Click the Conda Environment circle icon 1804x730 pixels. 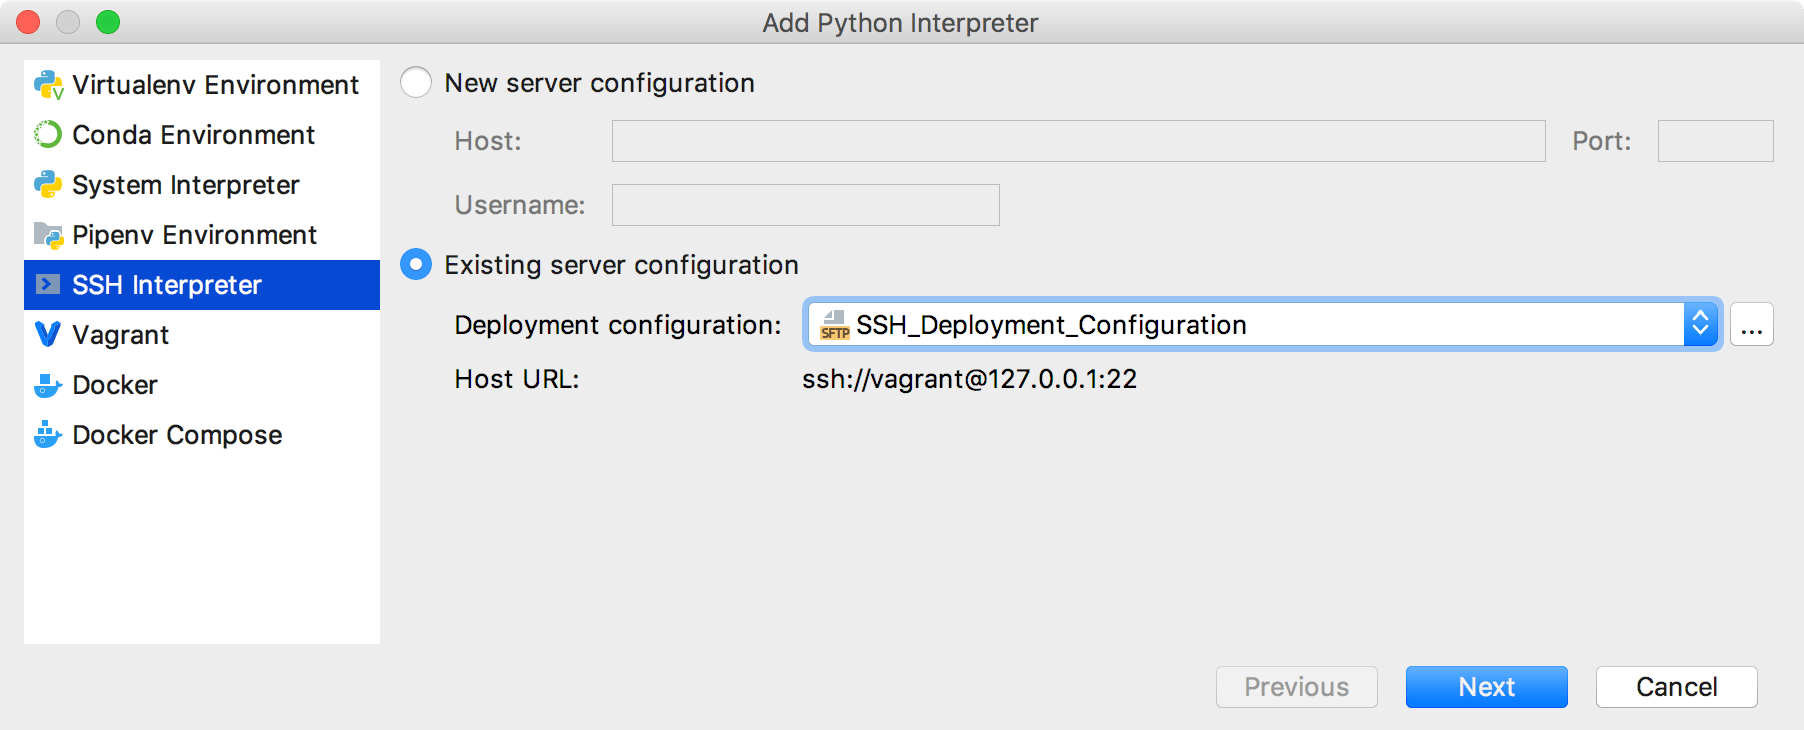[48, 135]
